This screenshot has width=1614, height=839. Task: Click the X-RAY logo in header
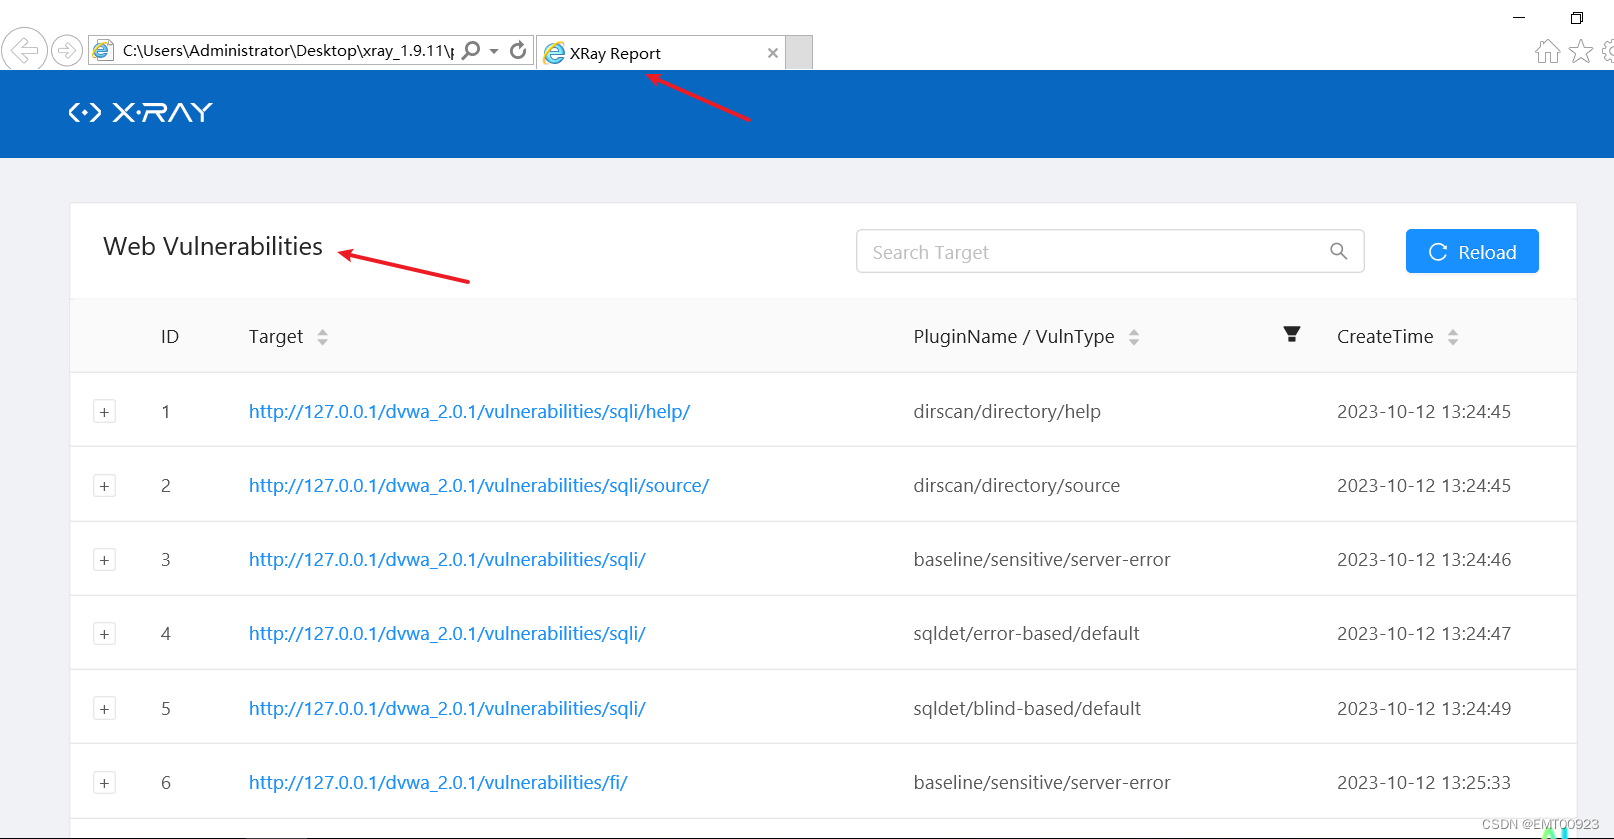141,113
